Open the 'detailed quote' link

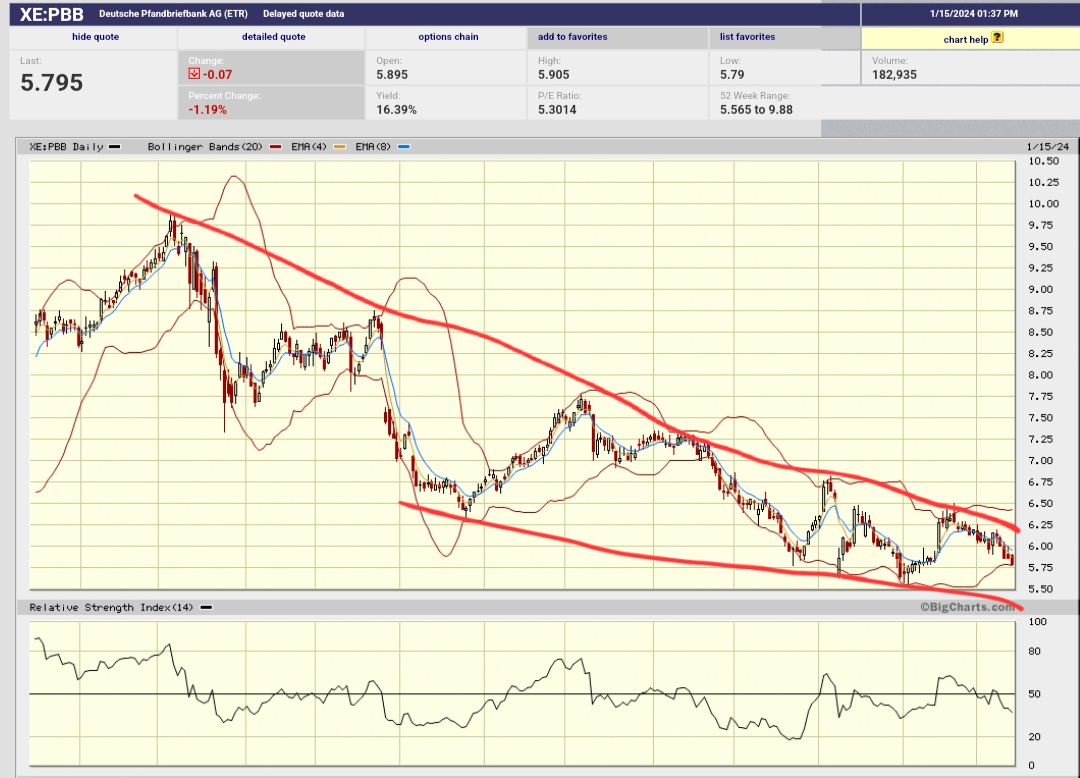(273, 36)
